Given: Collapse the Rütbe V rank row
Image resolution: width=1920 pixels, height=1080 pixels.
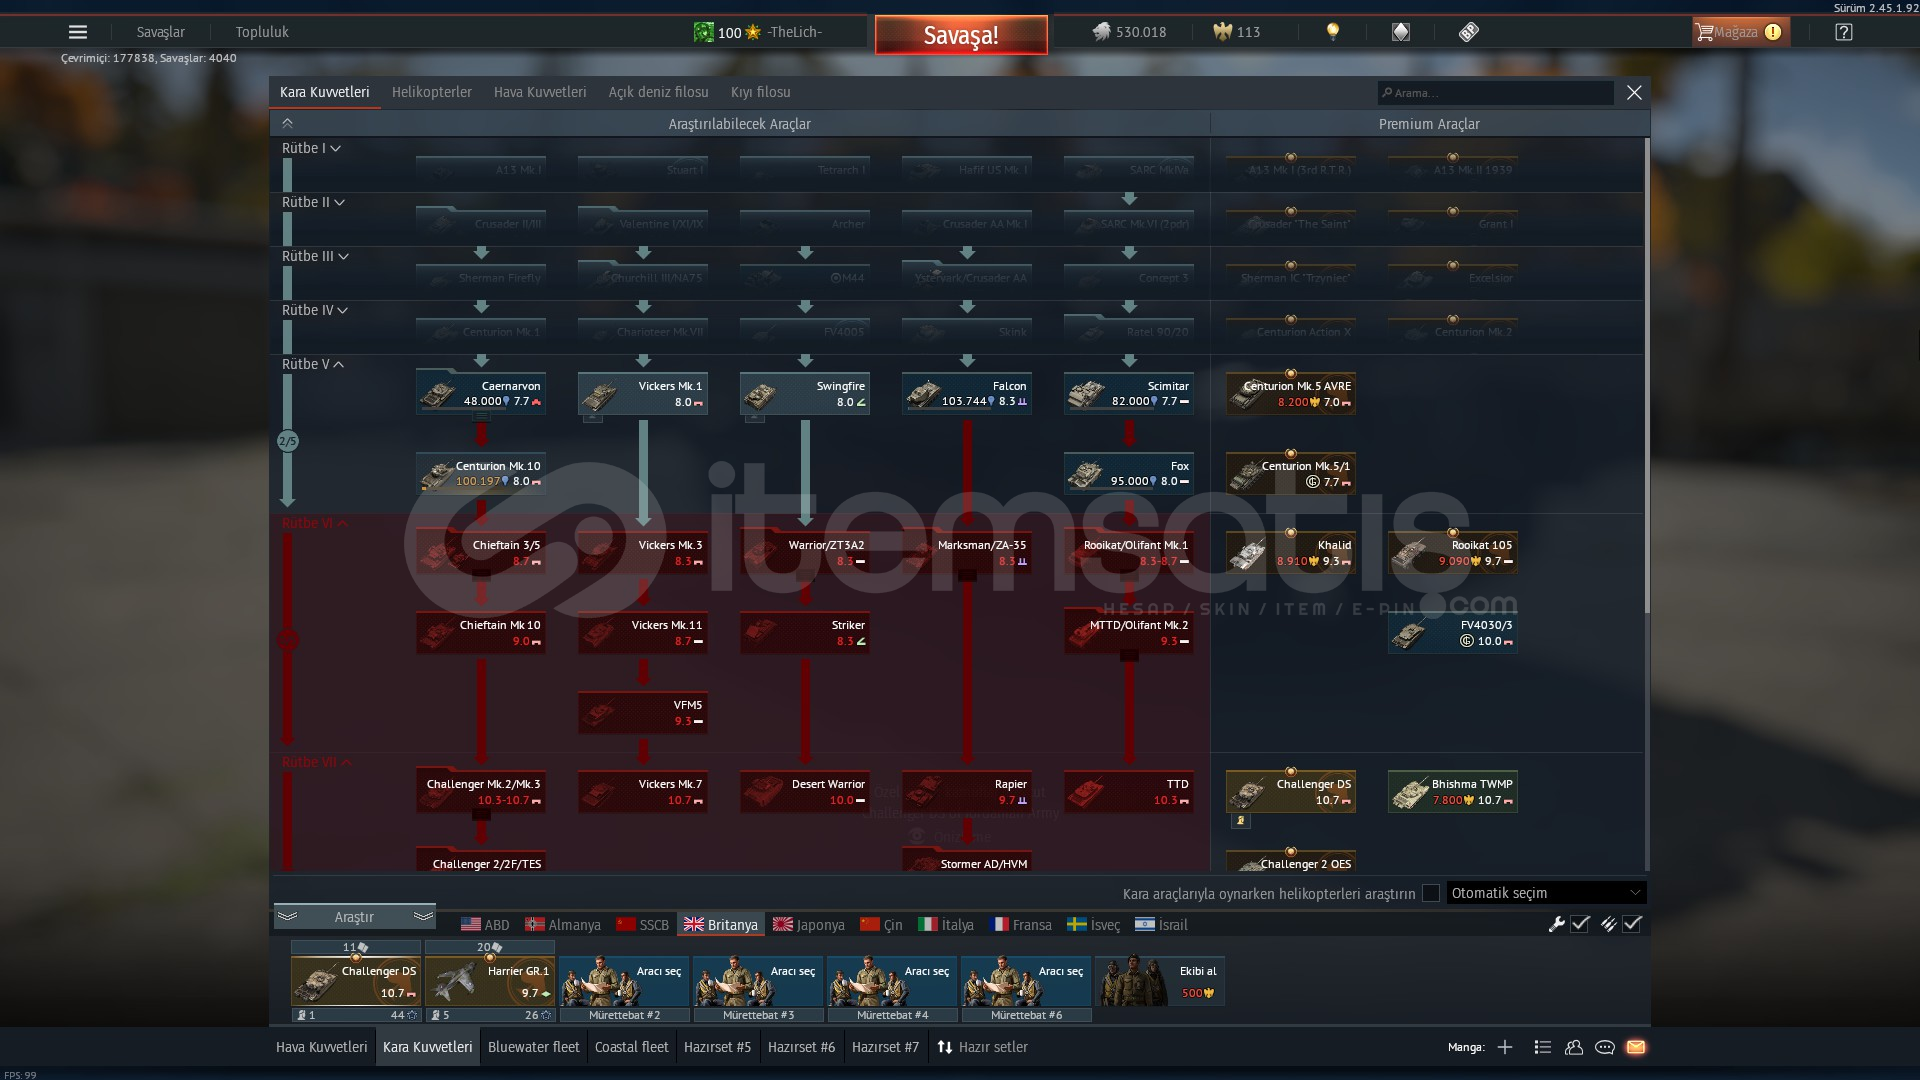Looking at the screenshot, I should [313, 364].
